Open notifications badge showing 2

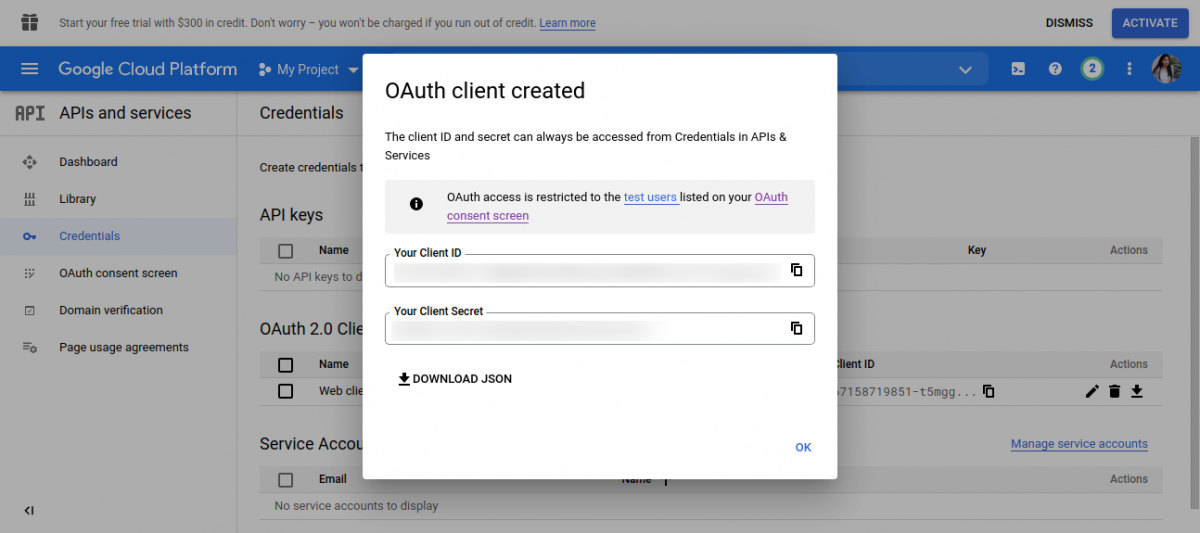tap(1092, 69)
